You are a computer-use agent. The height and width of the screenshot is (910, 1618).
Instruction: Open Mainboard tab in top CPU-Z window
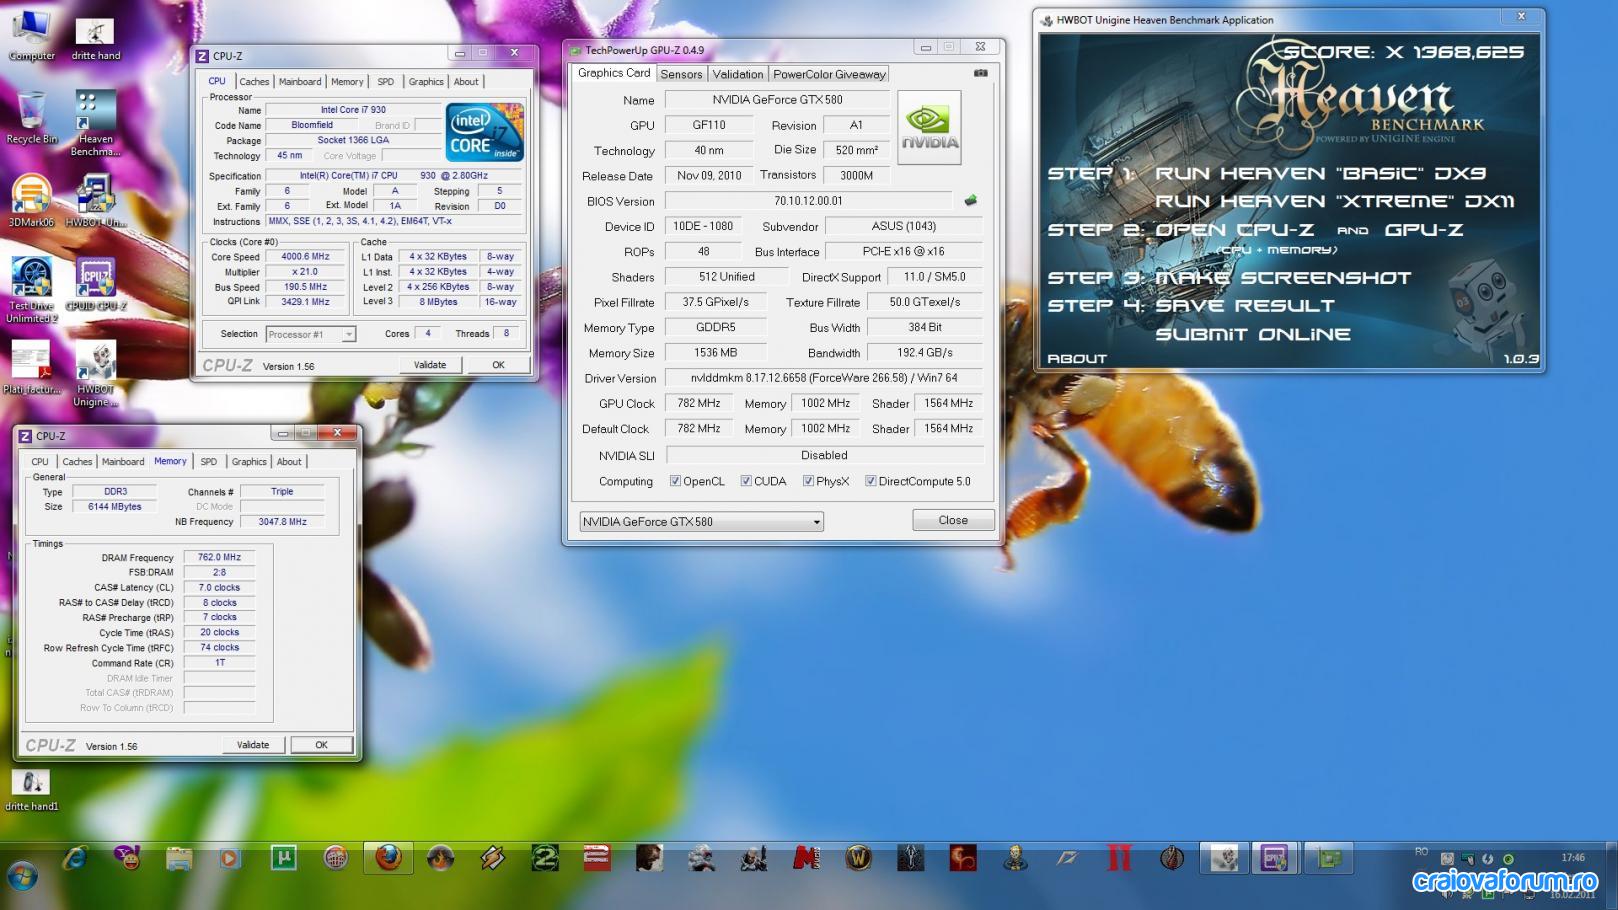[x=300, y=82]
